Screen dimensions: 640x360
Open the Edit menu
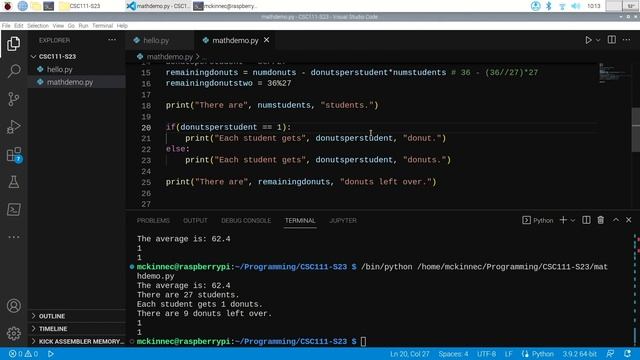coord(19,26)
